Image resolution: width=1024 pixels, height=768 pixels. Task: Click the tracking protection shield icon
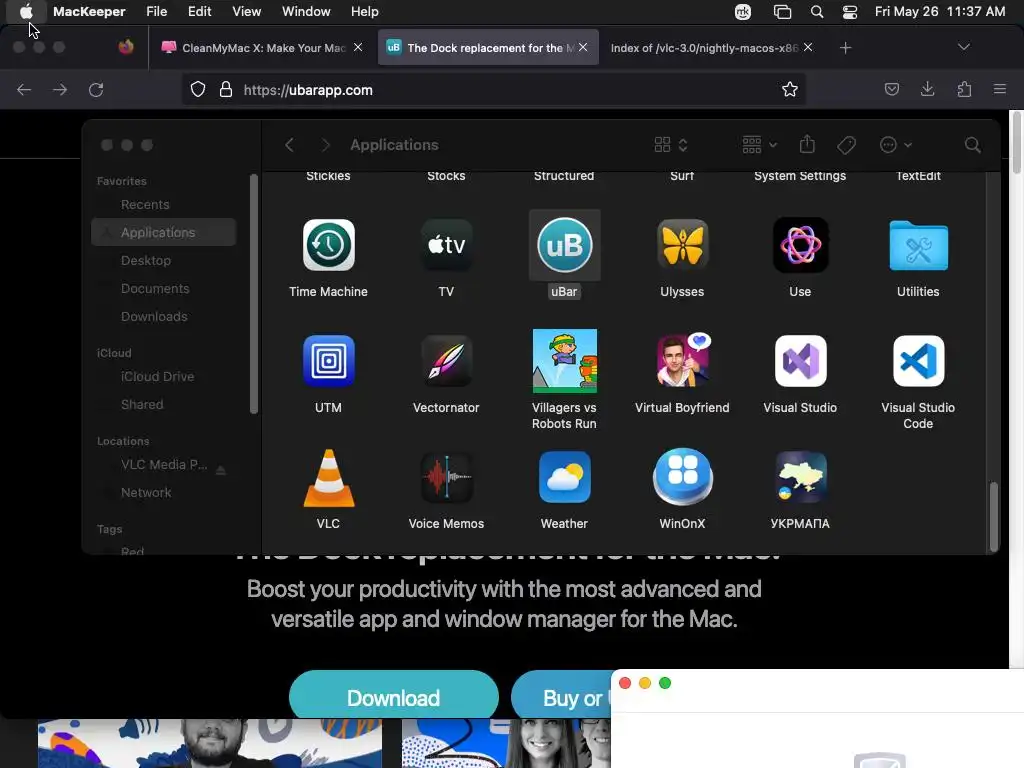(198, 89)
